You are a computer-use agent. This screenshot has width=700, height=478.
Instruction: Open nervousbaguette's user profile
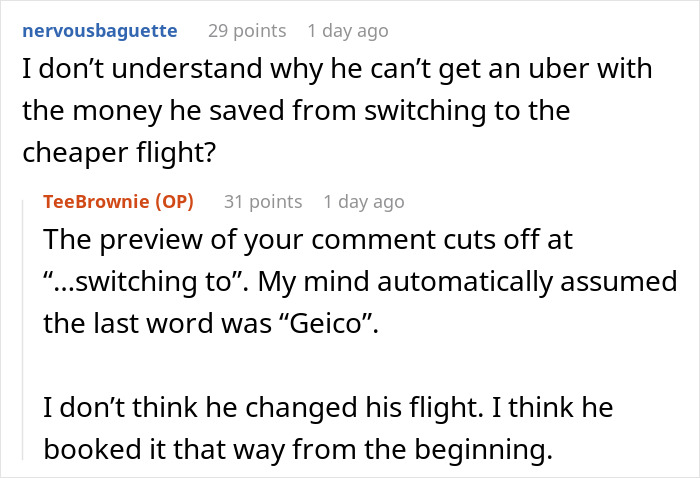coord(100,31)
